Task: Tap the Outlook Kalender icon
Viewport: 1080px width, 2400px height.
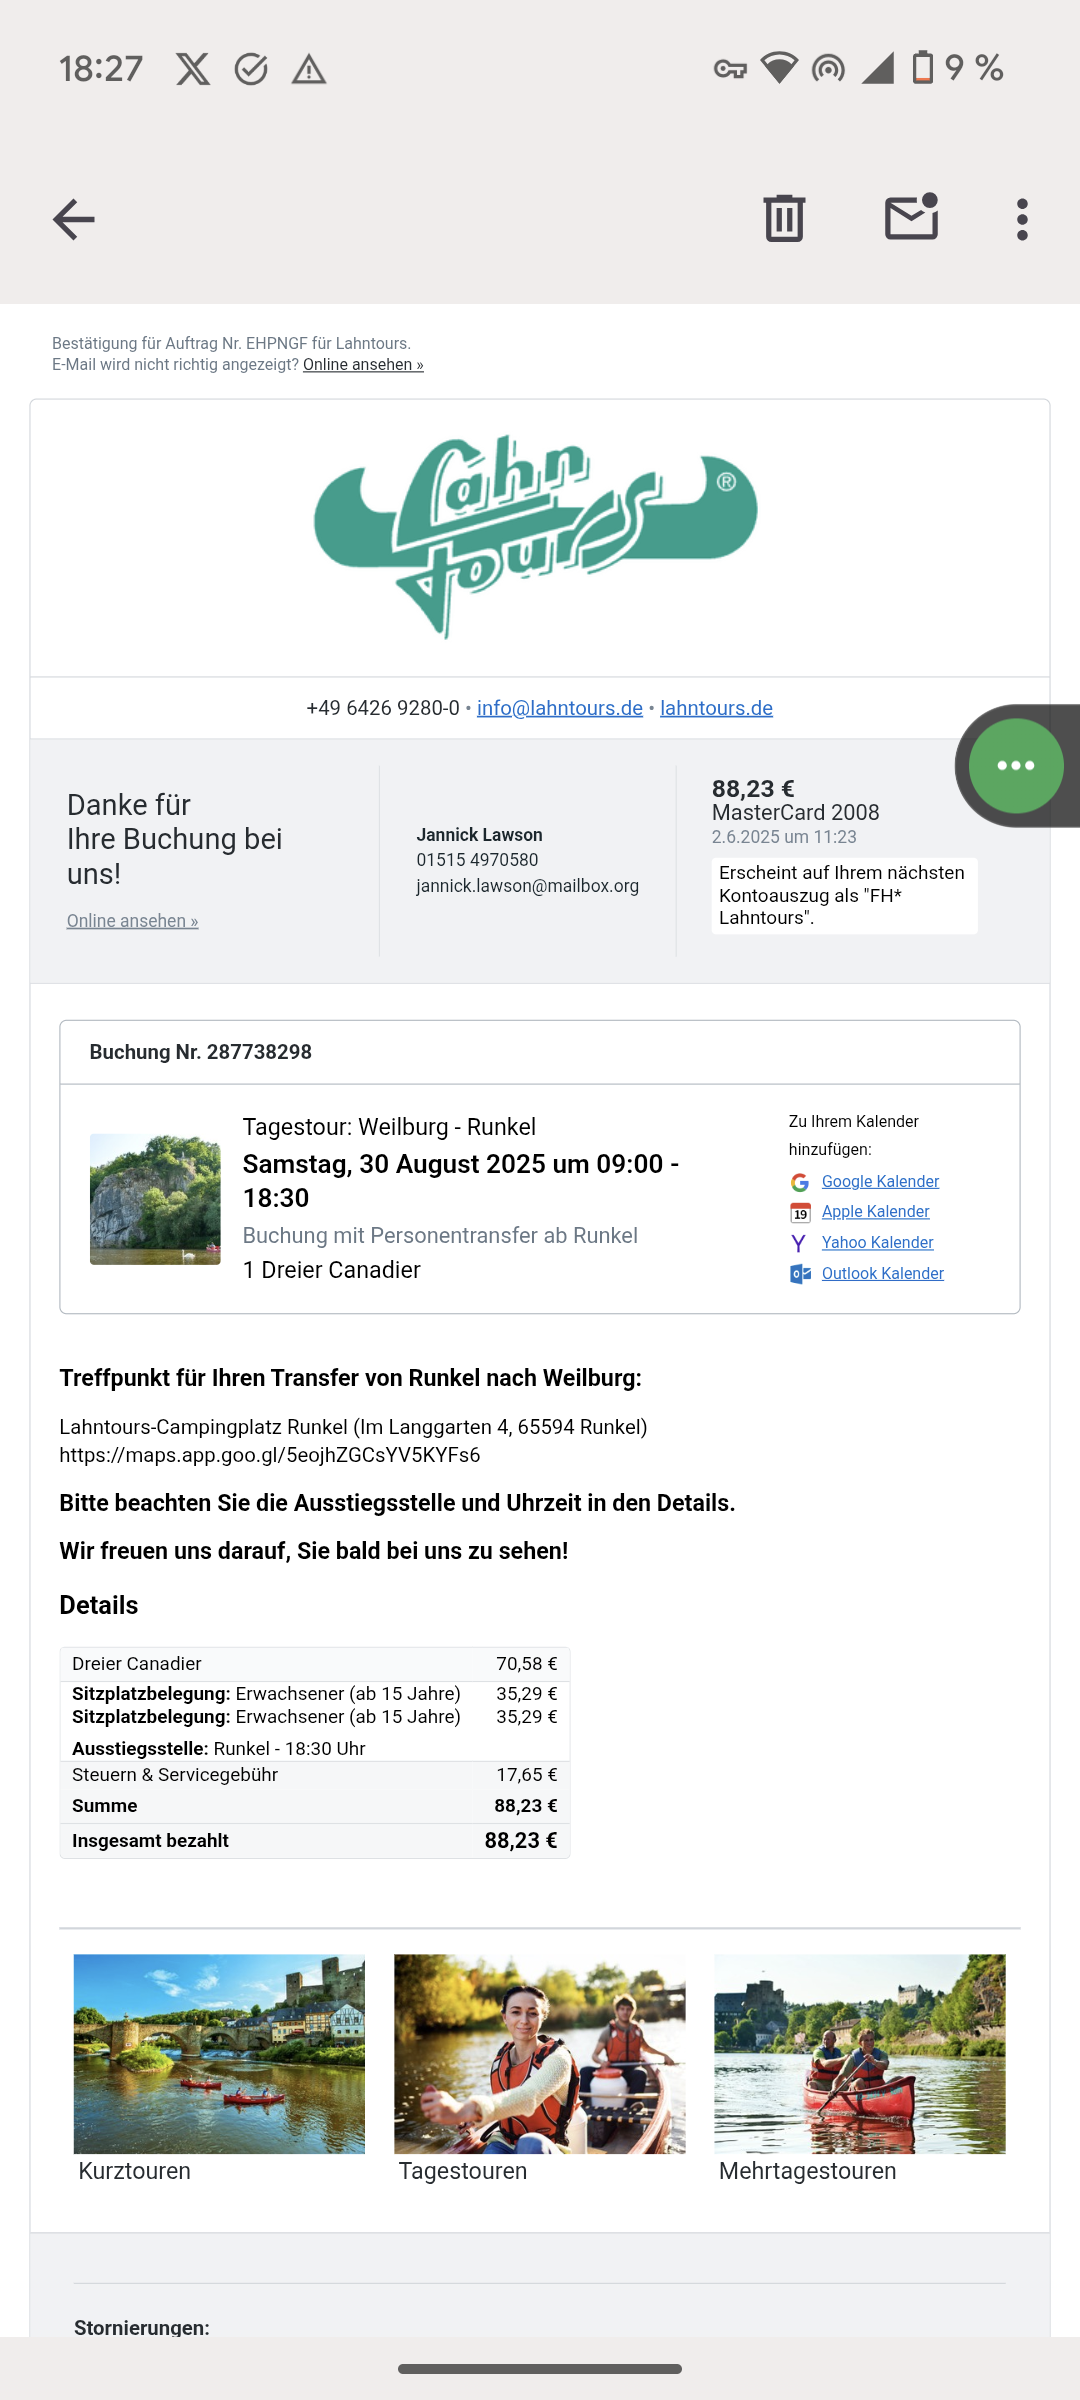Action: coord(800,1274)
